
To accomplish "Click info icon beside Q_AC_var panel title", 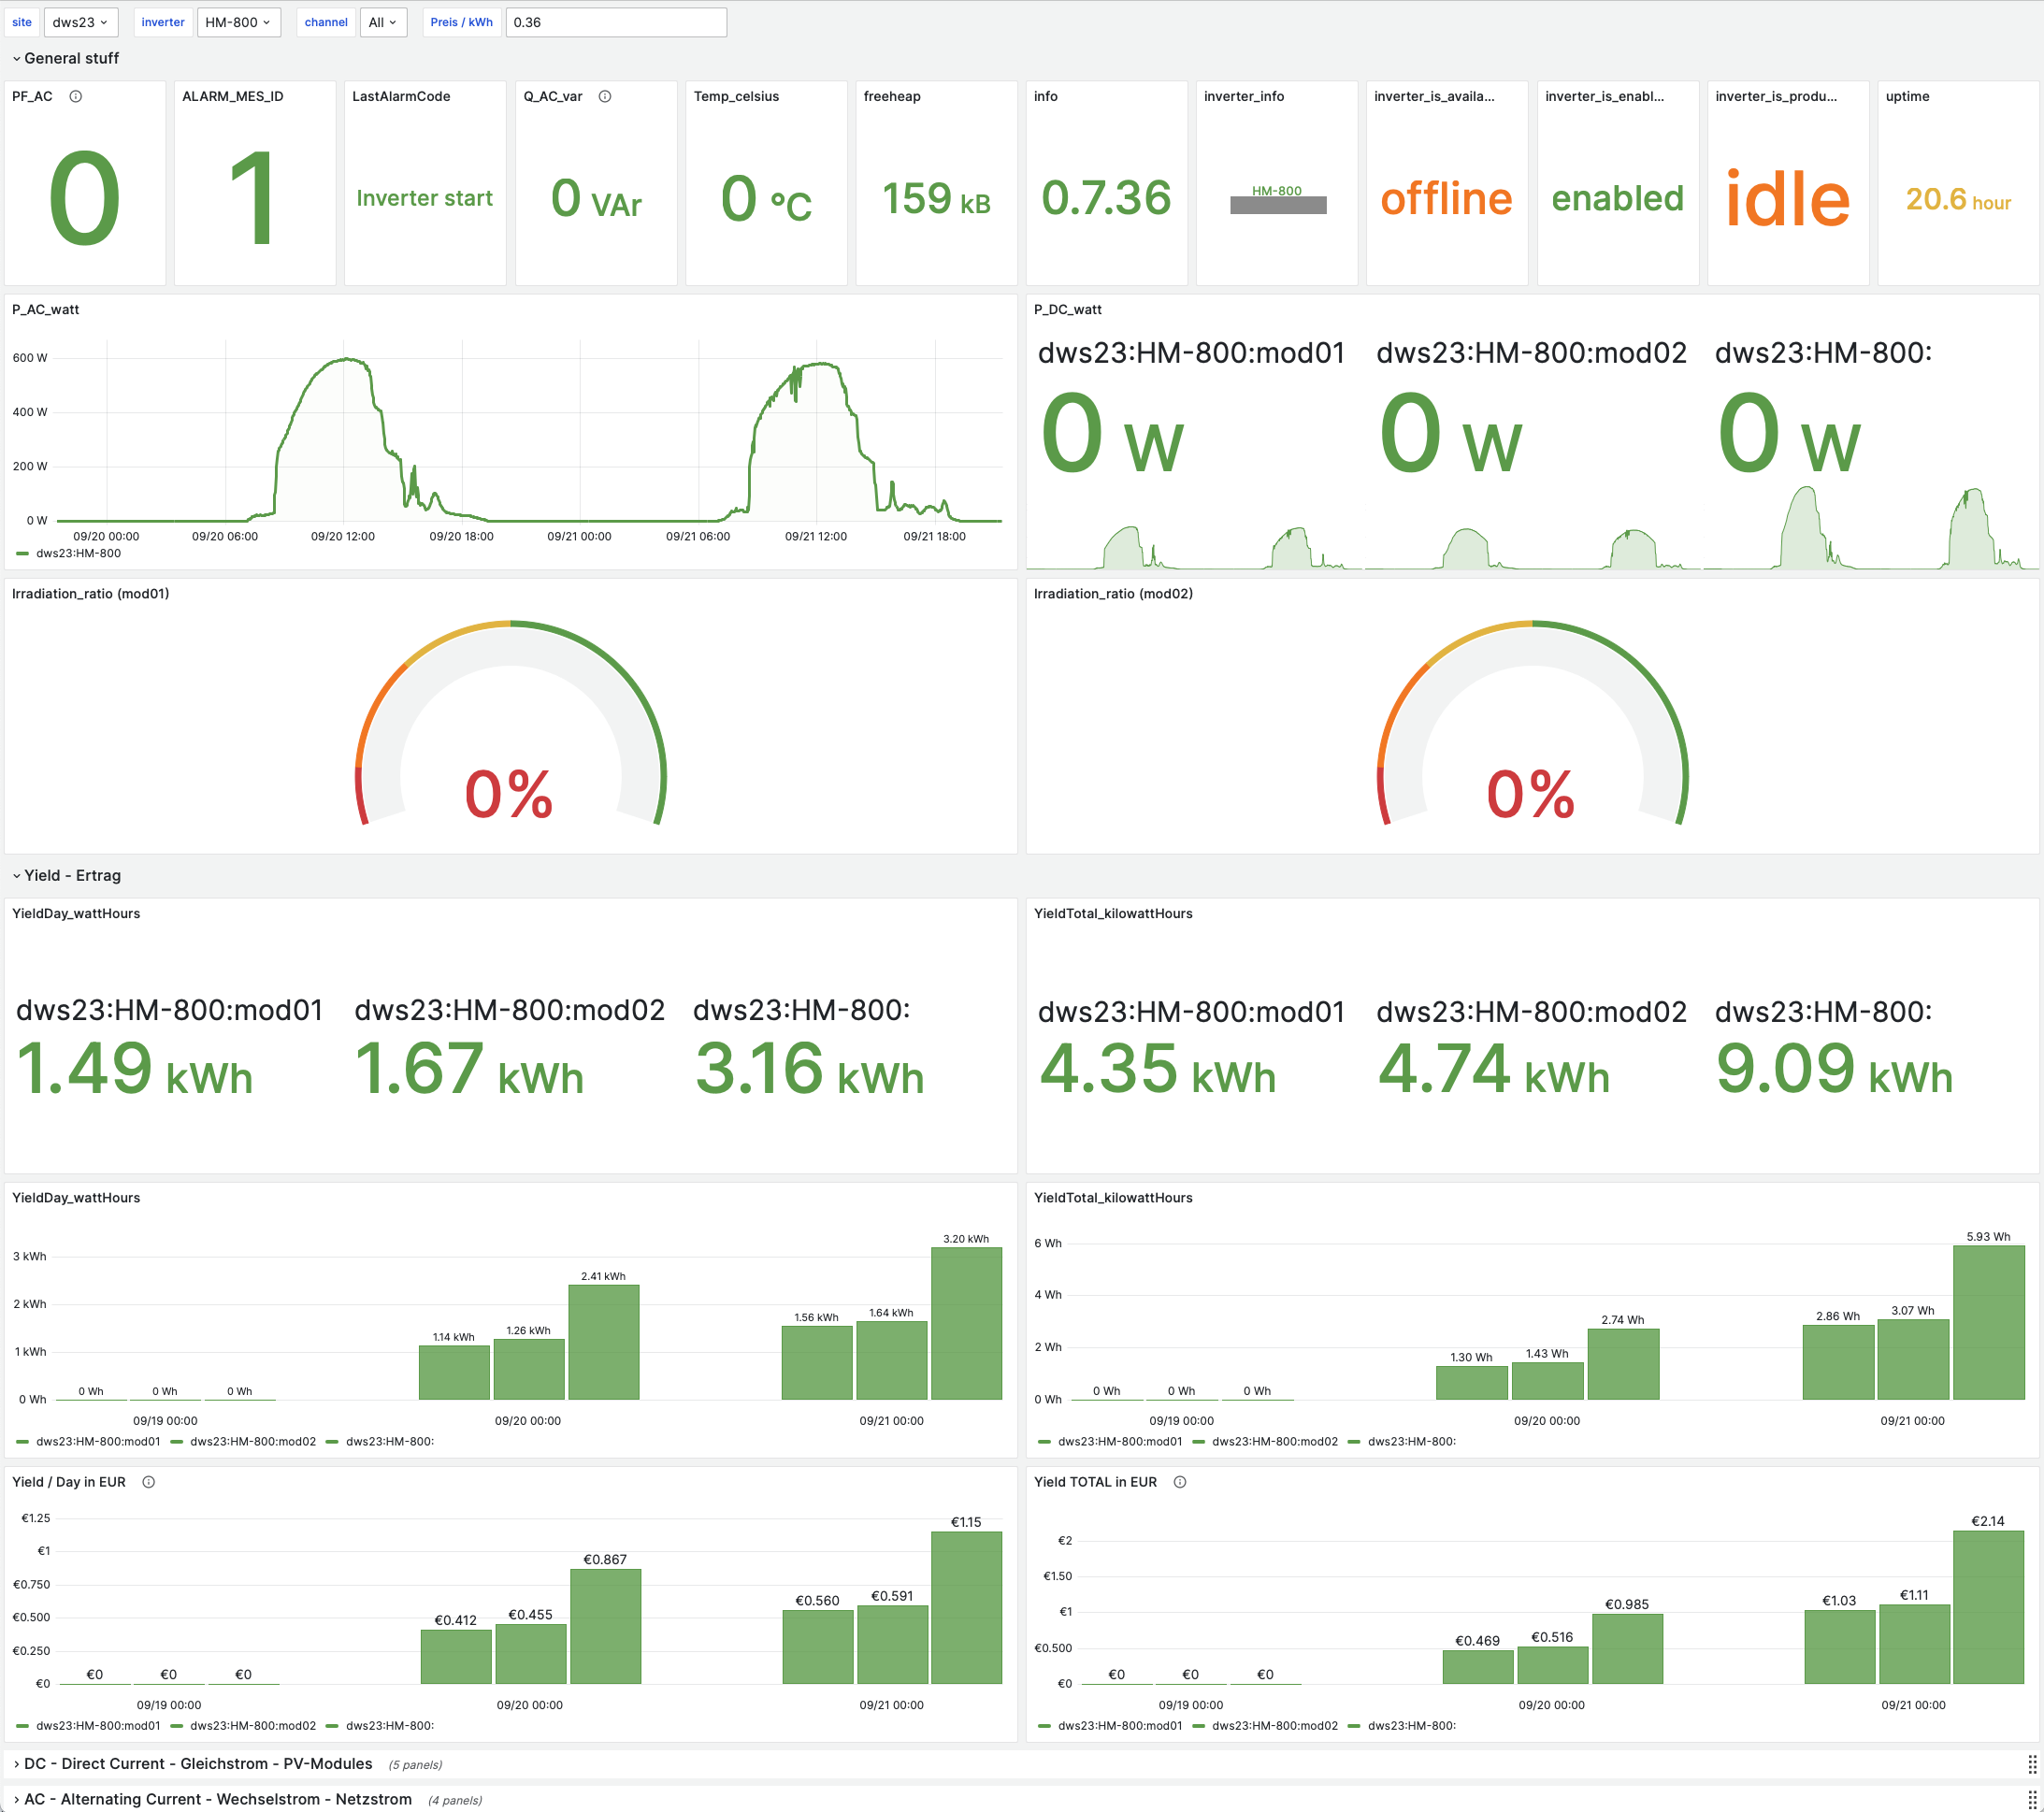I will pos(605,96).
